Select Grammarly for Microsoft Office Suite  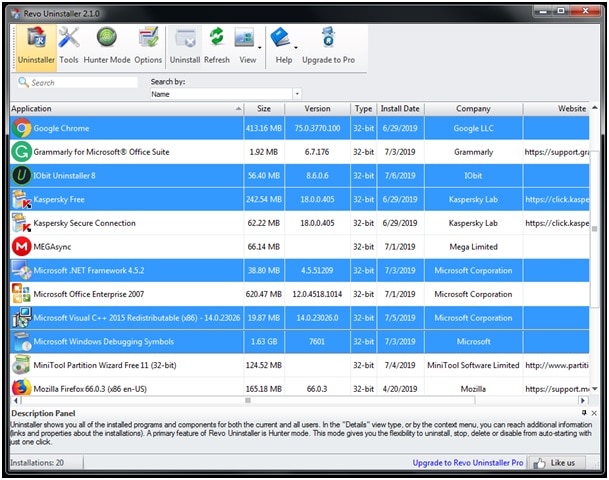(x=101, y=152)
